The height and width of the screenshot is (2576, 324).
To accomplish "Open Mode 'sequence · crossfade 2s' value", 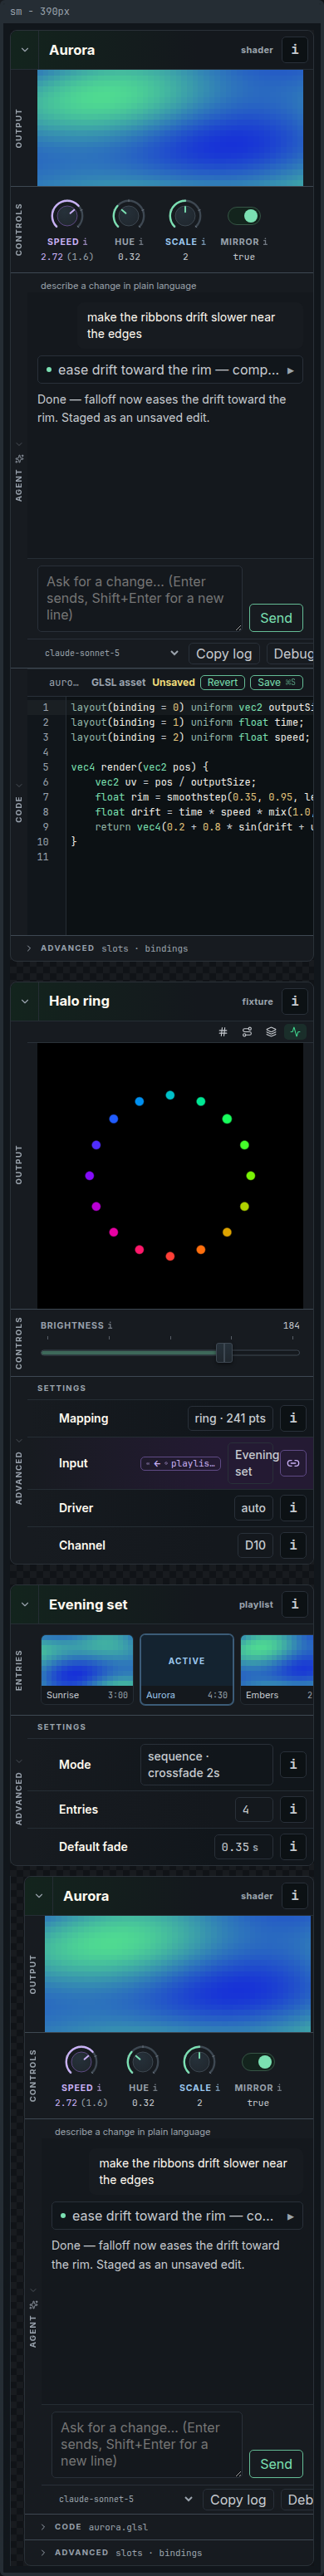I will [206, 1764].
